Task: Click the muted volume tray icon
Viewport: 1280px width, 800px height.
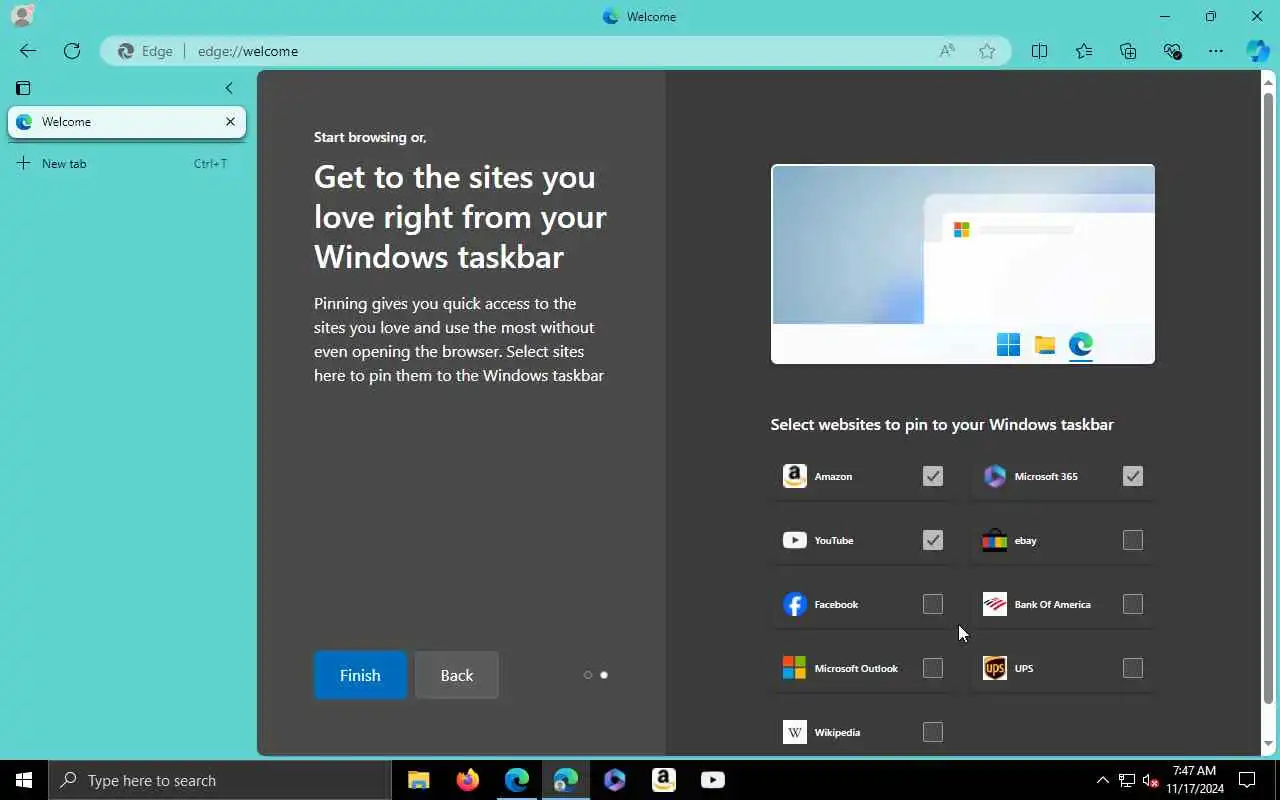Action: 1150,781
